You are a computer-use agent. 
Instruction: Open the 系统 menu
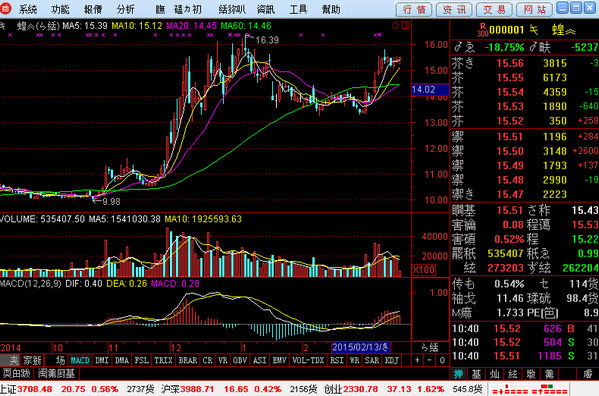pyautogui.click(x=28, y=9)
